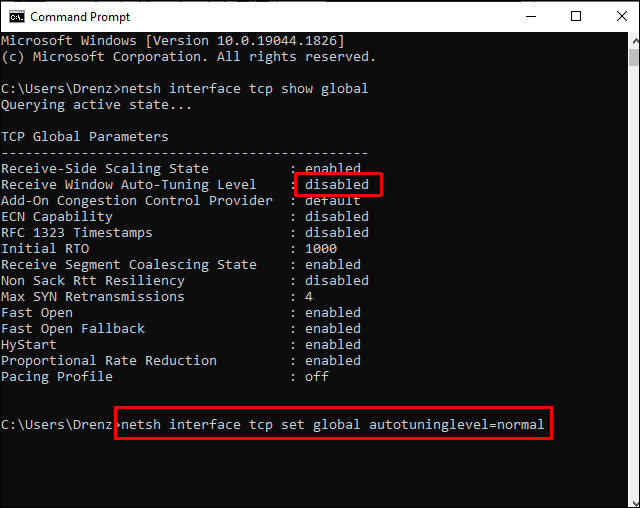Click the typed autotuninglevel=normal command line
The image size is (640, 508).
pos(332,425)
